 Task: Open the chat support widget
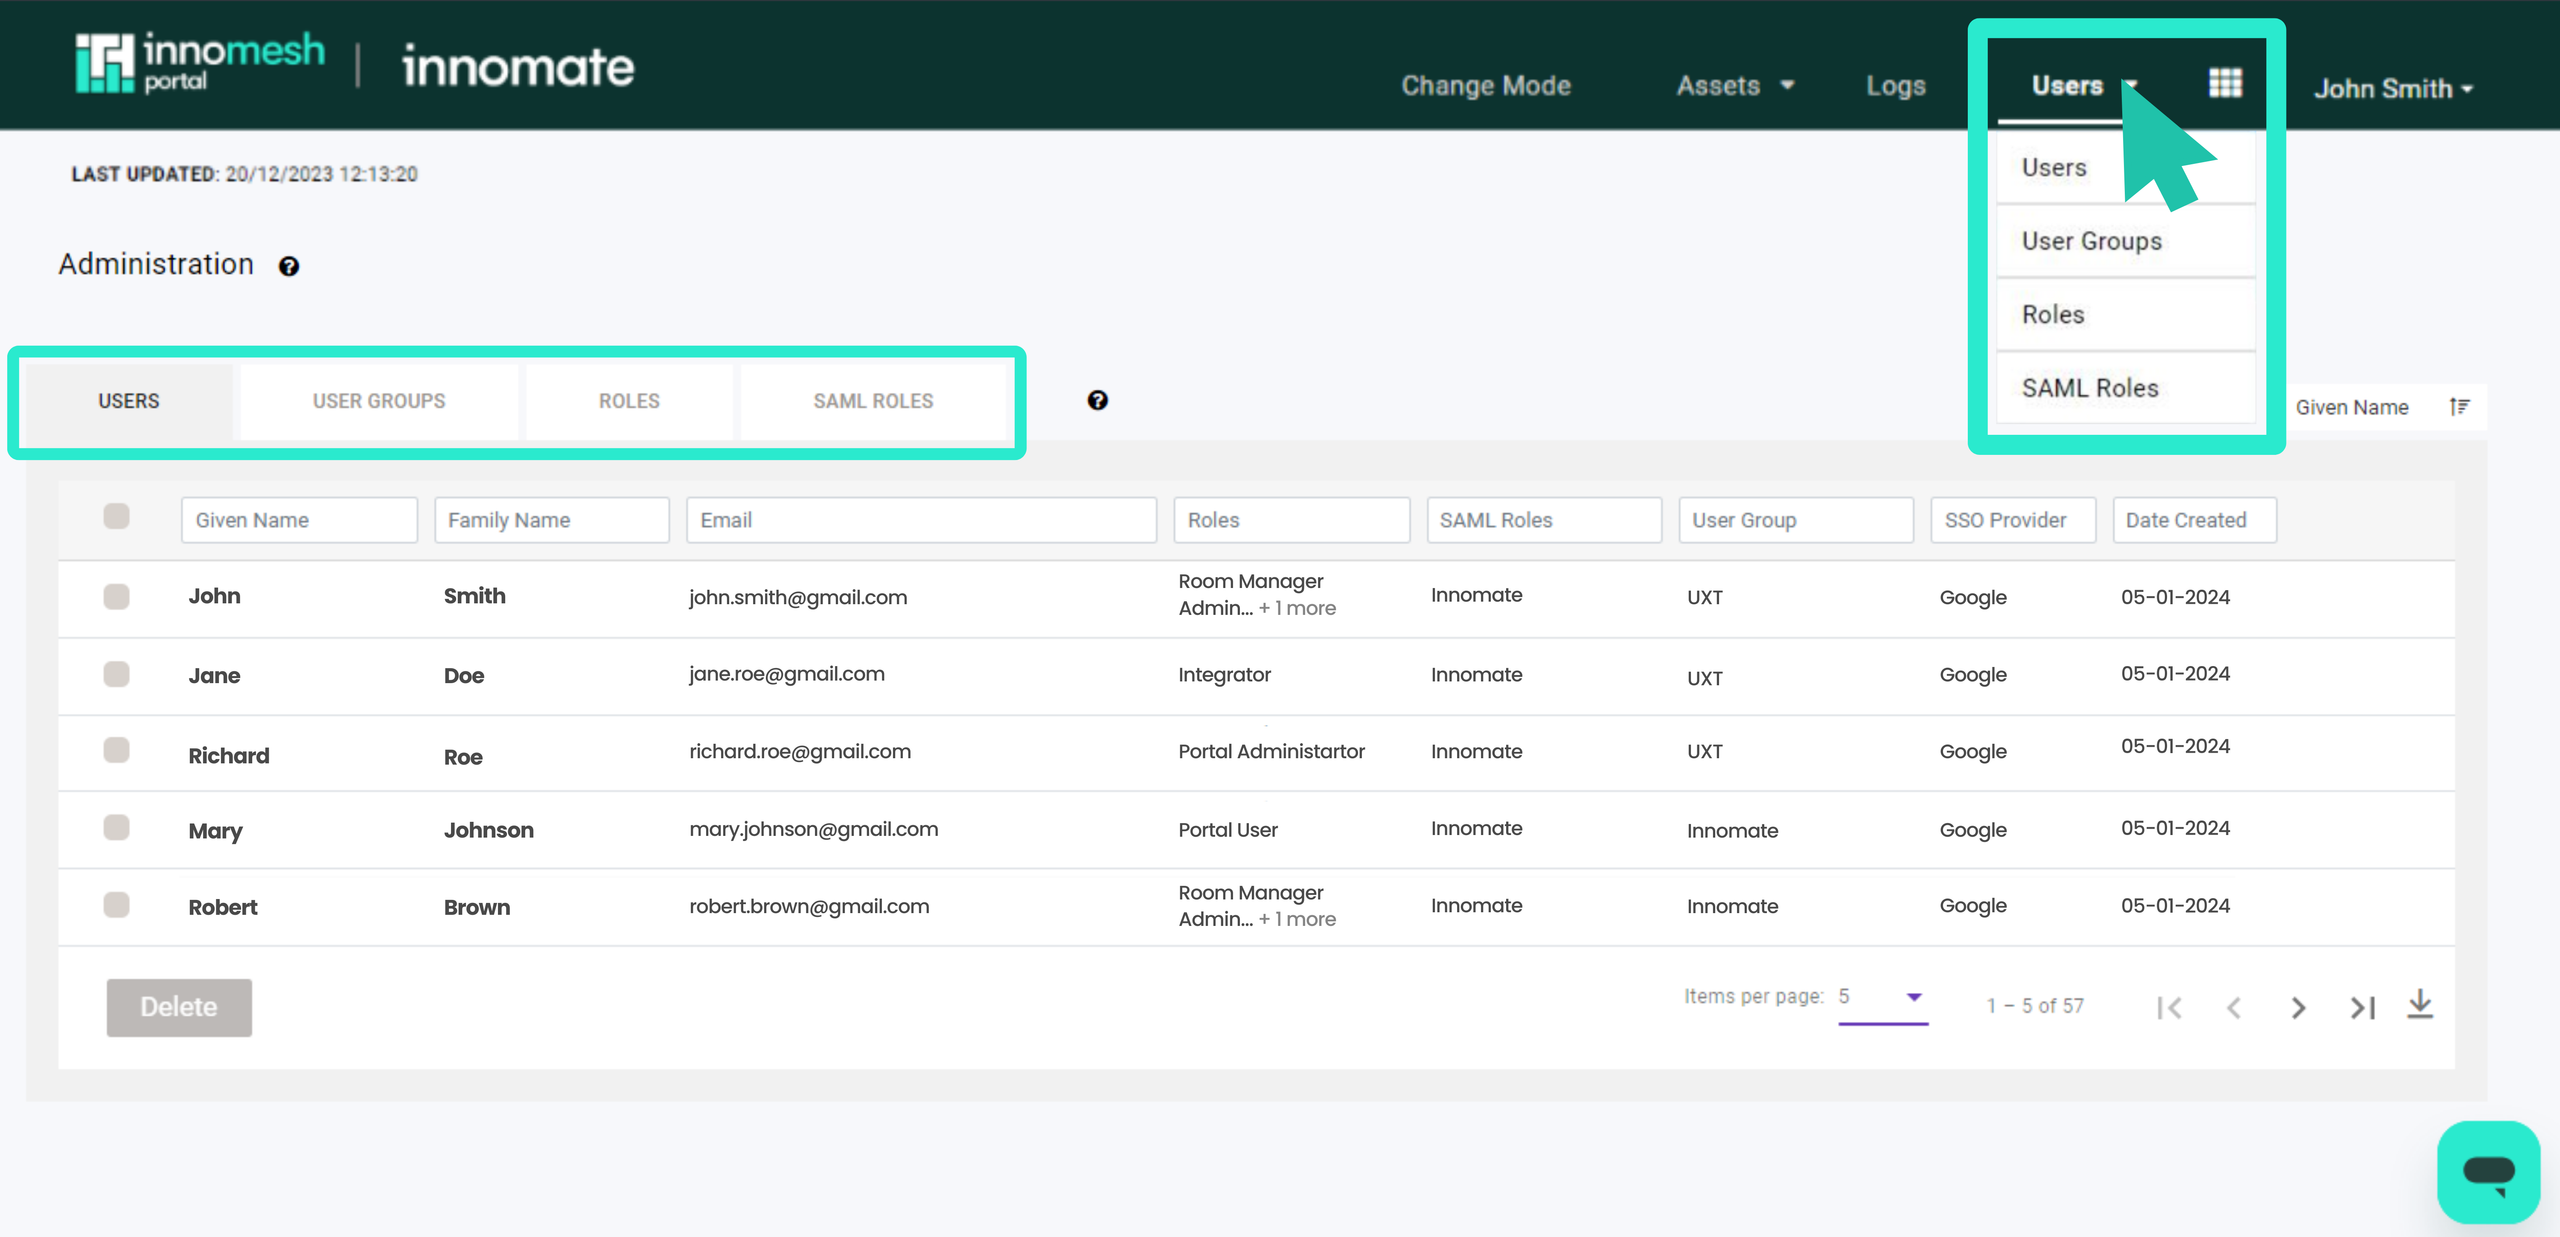(x=2489, y=1172)
